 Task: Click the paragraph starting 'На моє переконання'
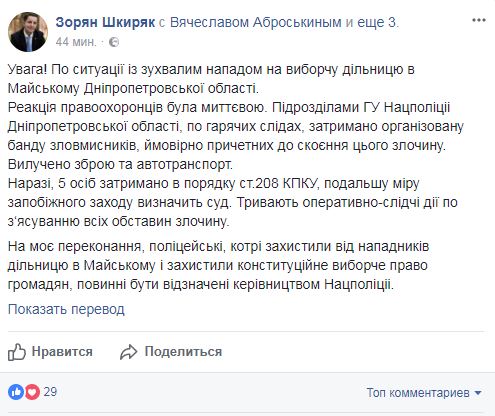[x=218, y=265]
